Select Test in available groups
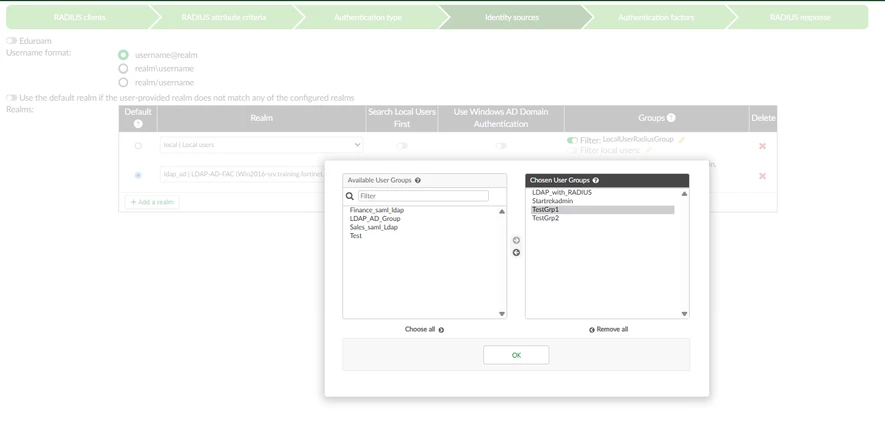This screenshot has height=443, width=885. [x=356, y=235]
